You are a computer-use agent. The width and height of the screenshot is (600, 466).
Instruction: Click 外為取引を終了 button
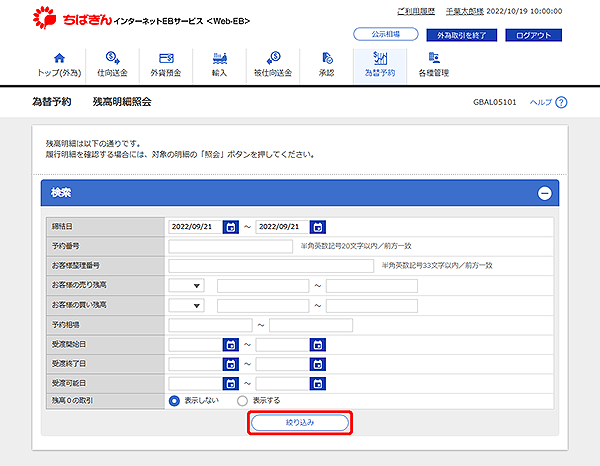tap(461, 35)
